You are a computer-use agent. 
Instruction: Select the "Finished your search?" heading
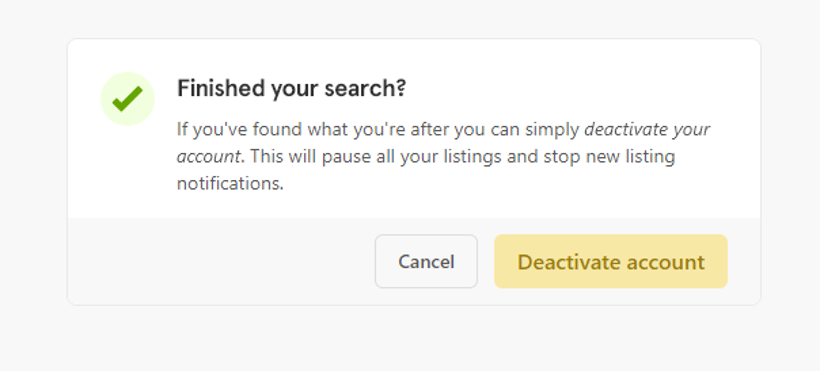[291, 88]
